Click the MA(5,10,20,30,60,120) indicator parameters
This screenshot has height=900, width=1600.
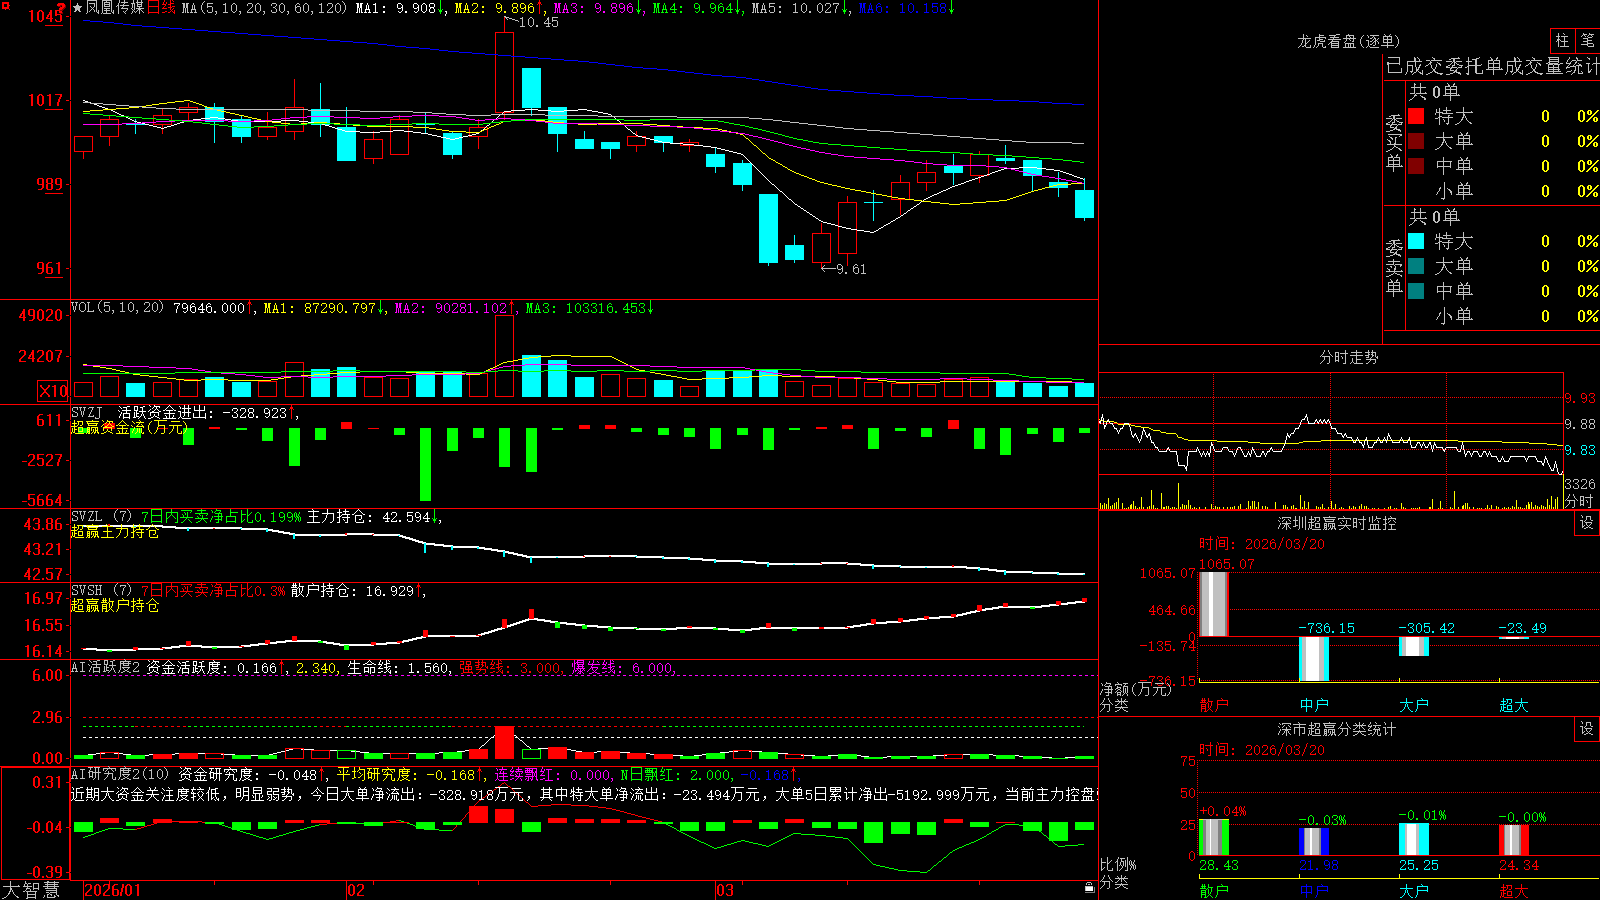(264, 8)
